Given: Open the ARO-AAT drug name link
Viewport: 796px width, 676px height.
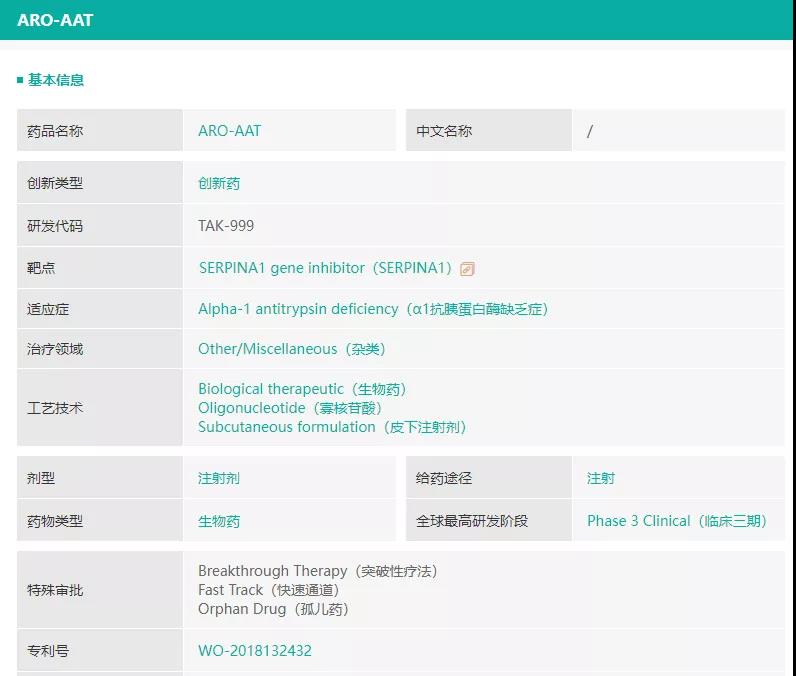Looking at the screenshot, I should pos(229,131).
